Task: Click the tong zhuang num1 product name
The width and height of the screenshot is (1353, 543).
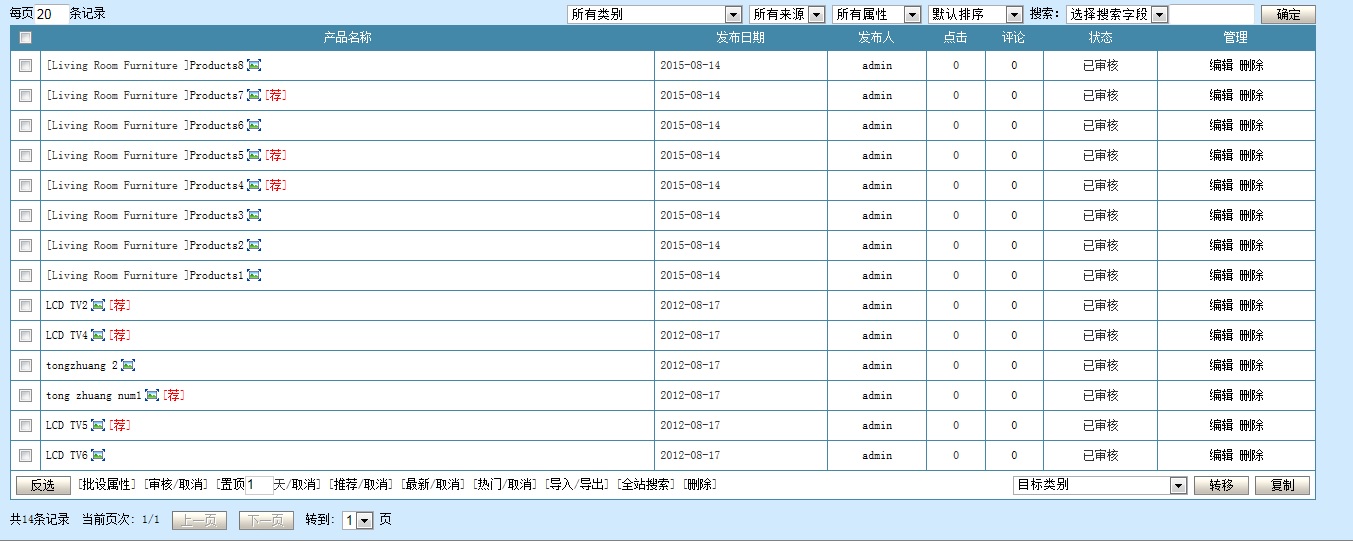Action: pos(94,396)
